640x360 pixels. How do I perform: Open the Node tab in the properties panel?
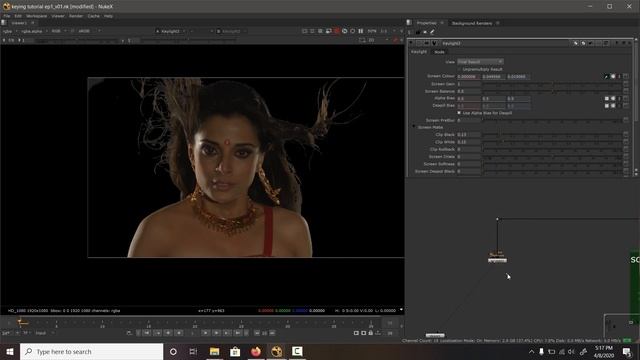(x=439, y=52)
